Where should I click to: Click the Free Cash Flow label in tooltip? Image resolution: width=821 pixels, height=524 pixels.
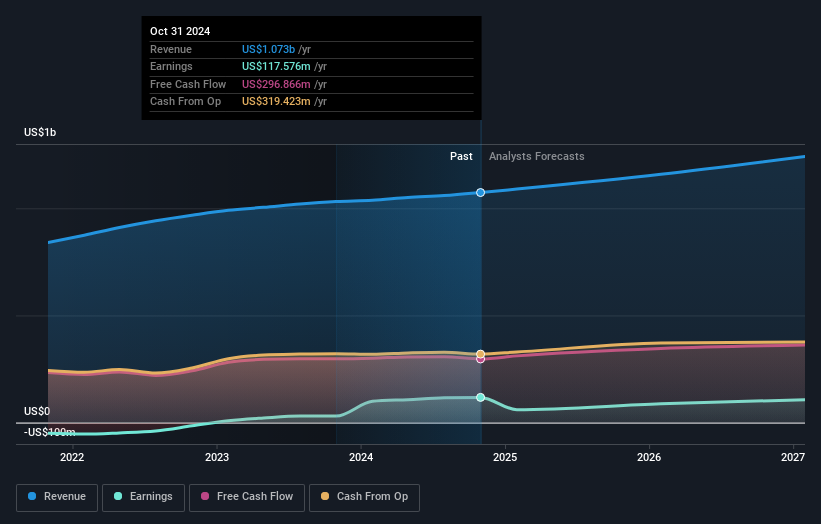tap(188, 84)
